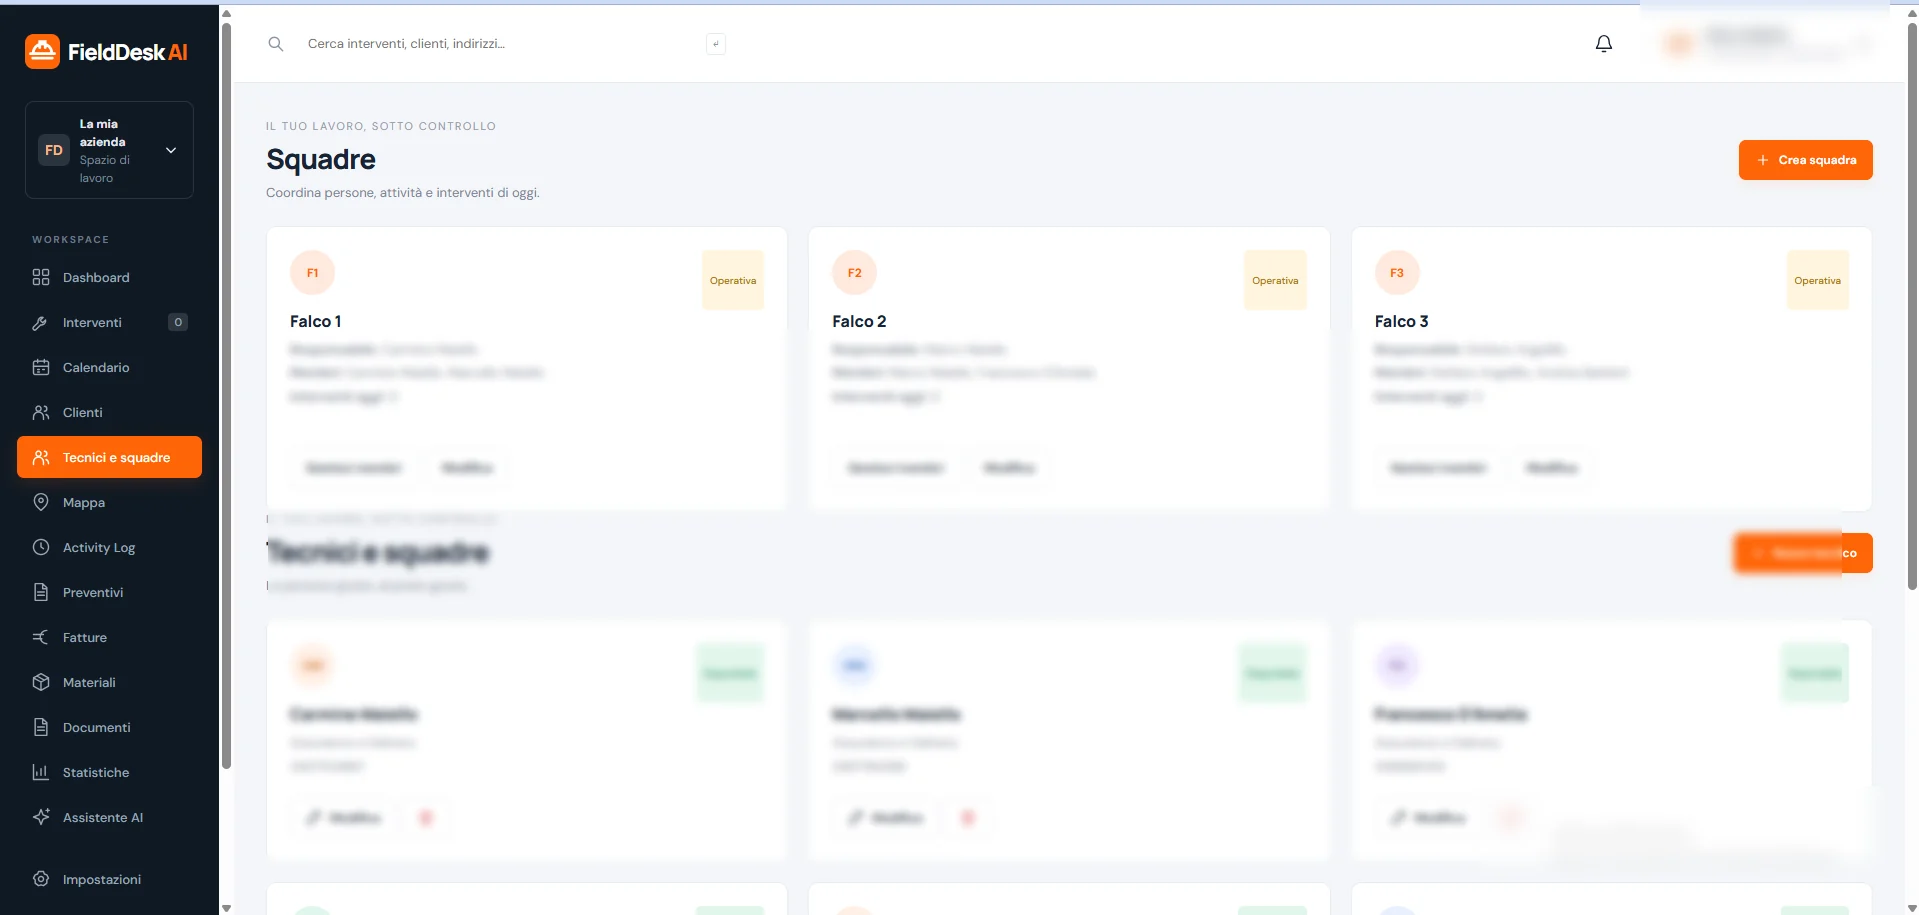This screenshot has width=1919, height=915.
Task: Go to Tecnici e squadre section
Action: (109, 457)
